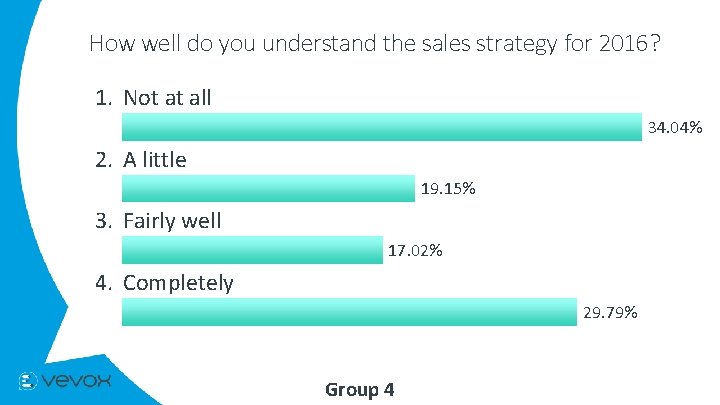The width and height of the screenshot is (720, 405).
Task: Click the number "1." list marker
Action: coord(103,97)
